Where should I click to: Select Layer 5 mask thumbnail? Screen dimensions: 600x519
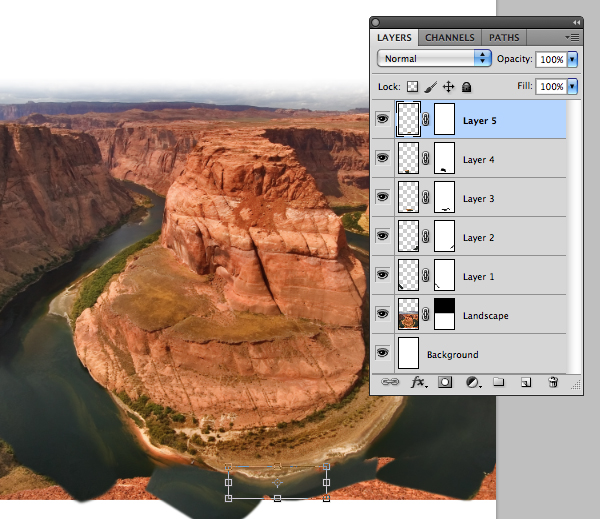pyautogui.click(x=444, y=119)
